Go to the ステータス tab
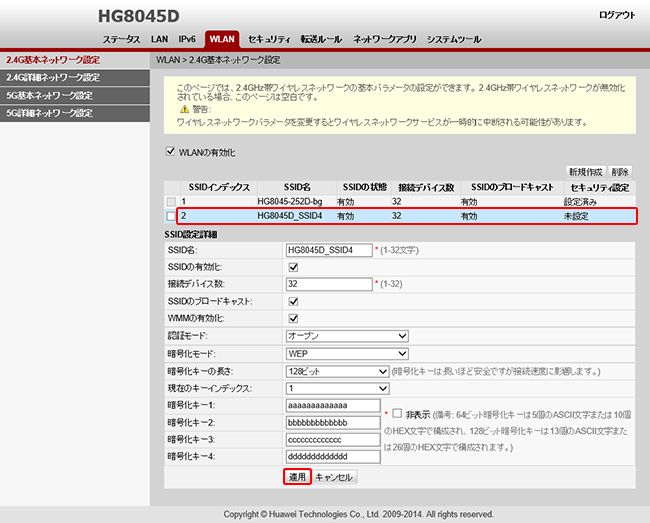Screen dimensions: 650x523 coord(121,39)
